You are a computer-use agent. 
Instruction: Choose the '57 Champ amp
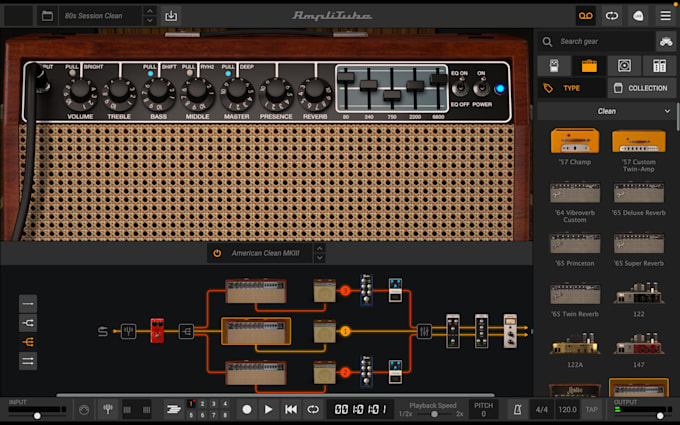(575, 147)
